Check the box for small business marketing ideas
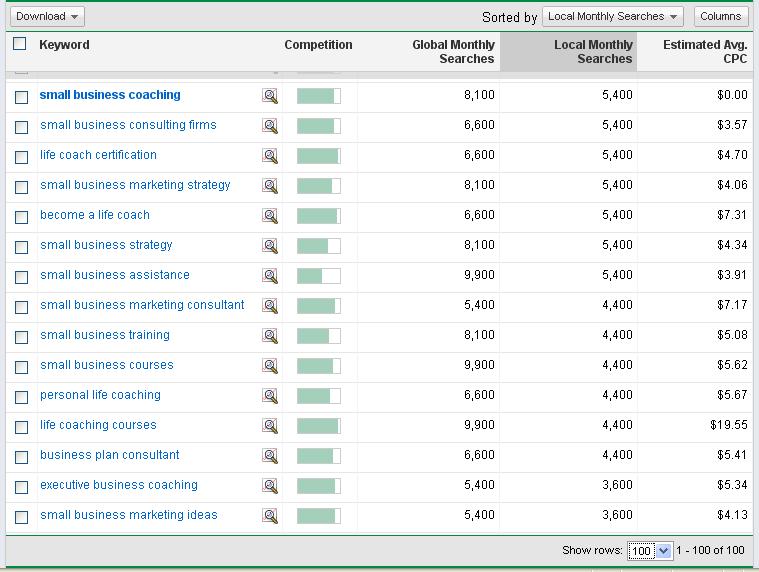This screenshot has height=572, width=759. (21, 517)
